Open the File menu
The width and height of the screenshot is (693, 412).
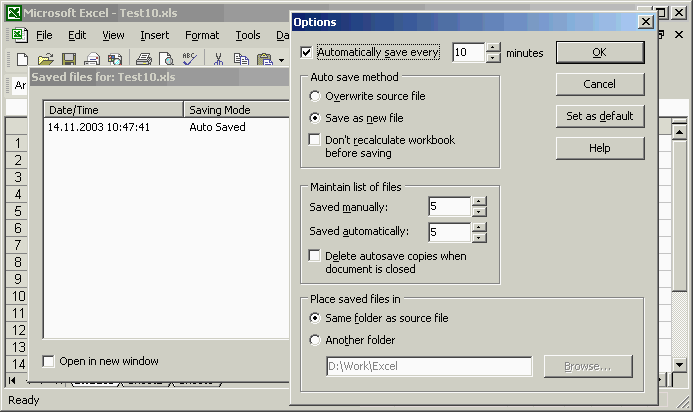[x=44, y=35]
